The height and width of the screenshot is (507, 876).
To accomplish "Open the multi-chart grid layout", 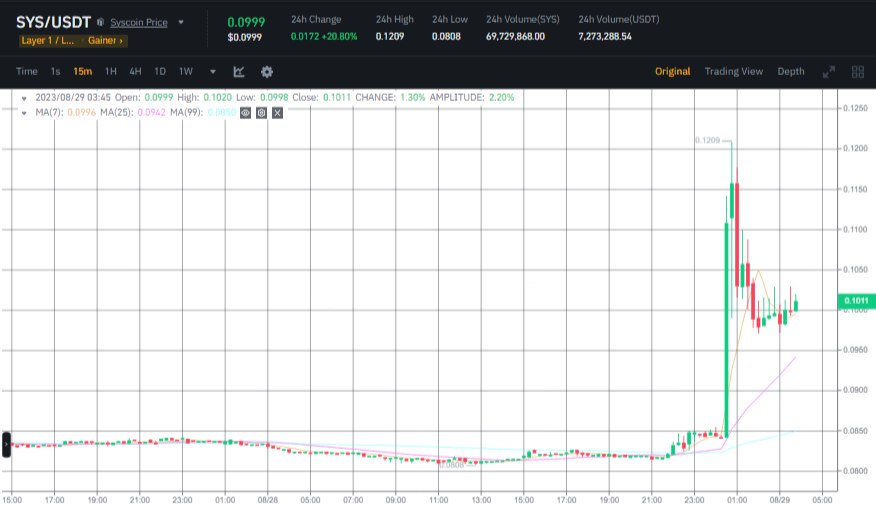I will [858, 71].
